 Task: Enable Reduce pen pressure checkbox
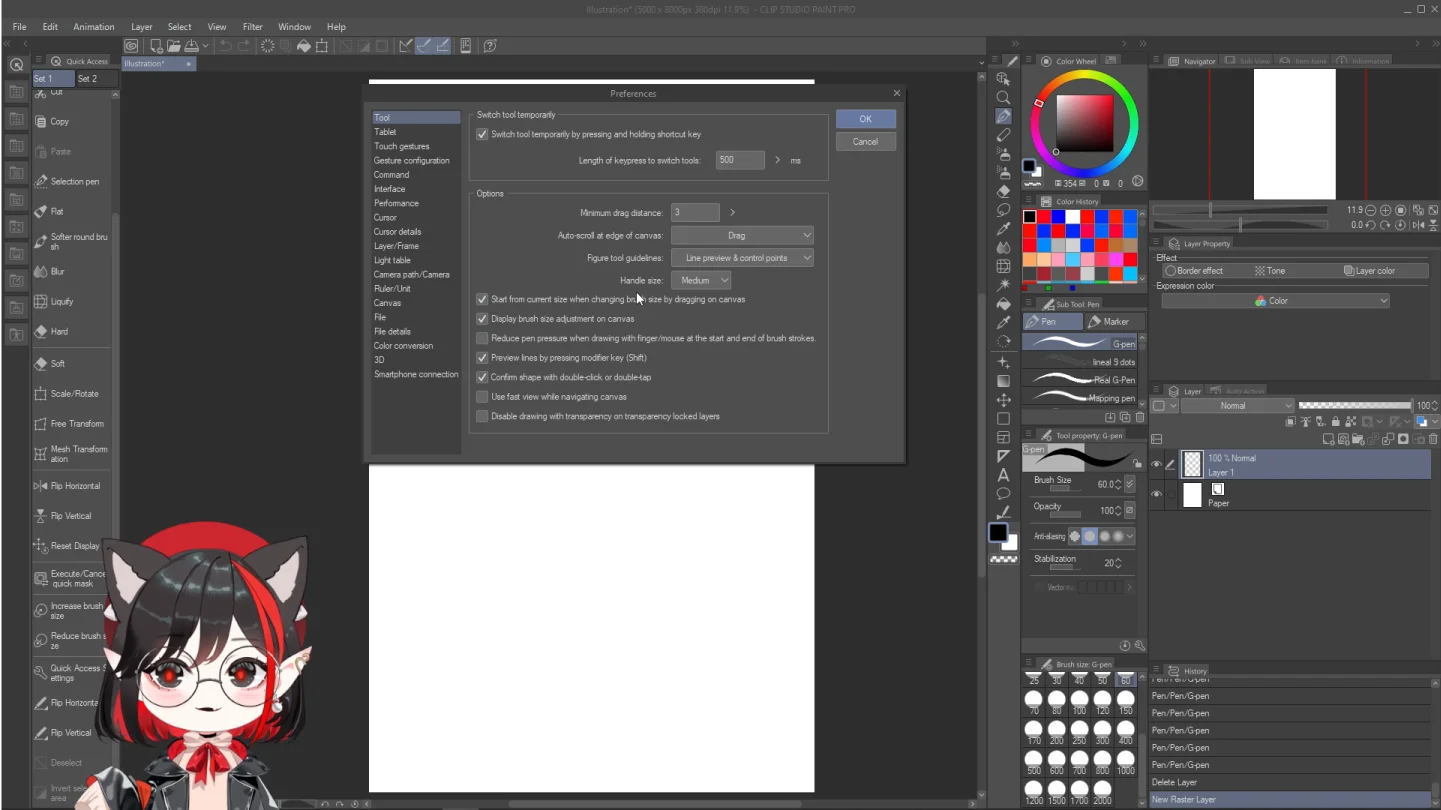pos(482,338)
